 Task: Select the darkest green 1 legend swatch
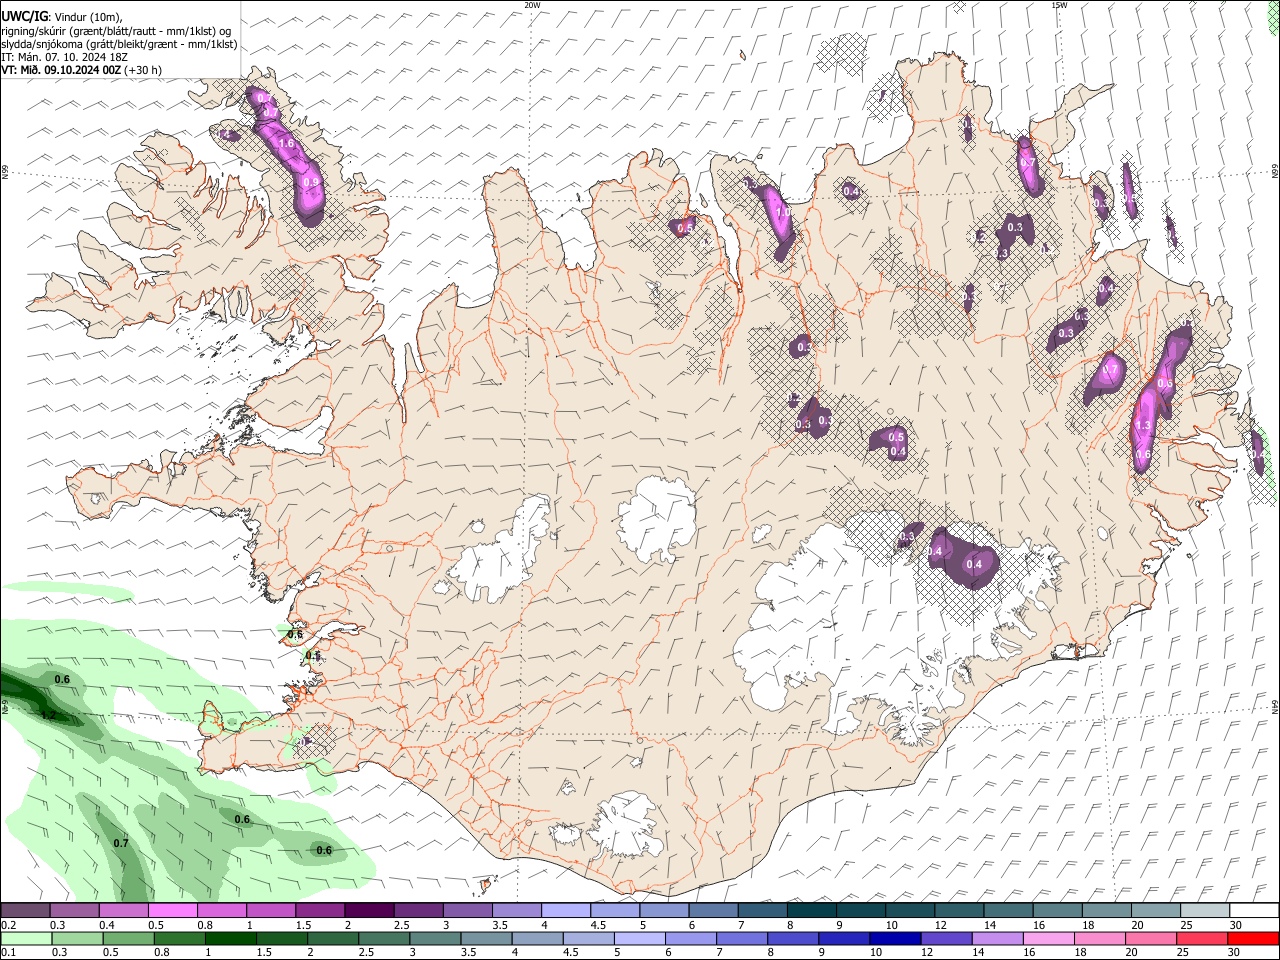[x=231, y=938]
